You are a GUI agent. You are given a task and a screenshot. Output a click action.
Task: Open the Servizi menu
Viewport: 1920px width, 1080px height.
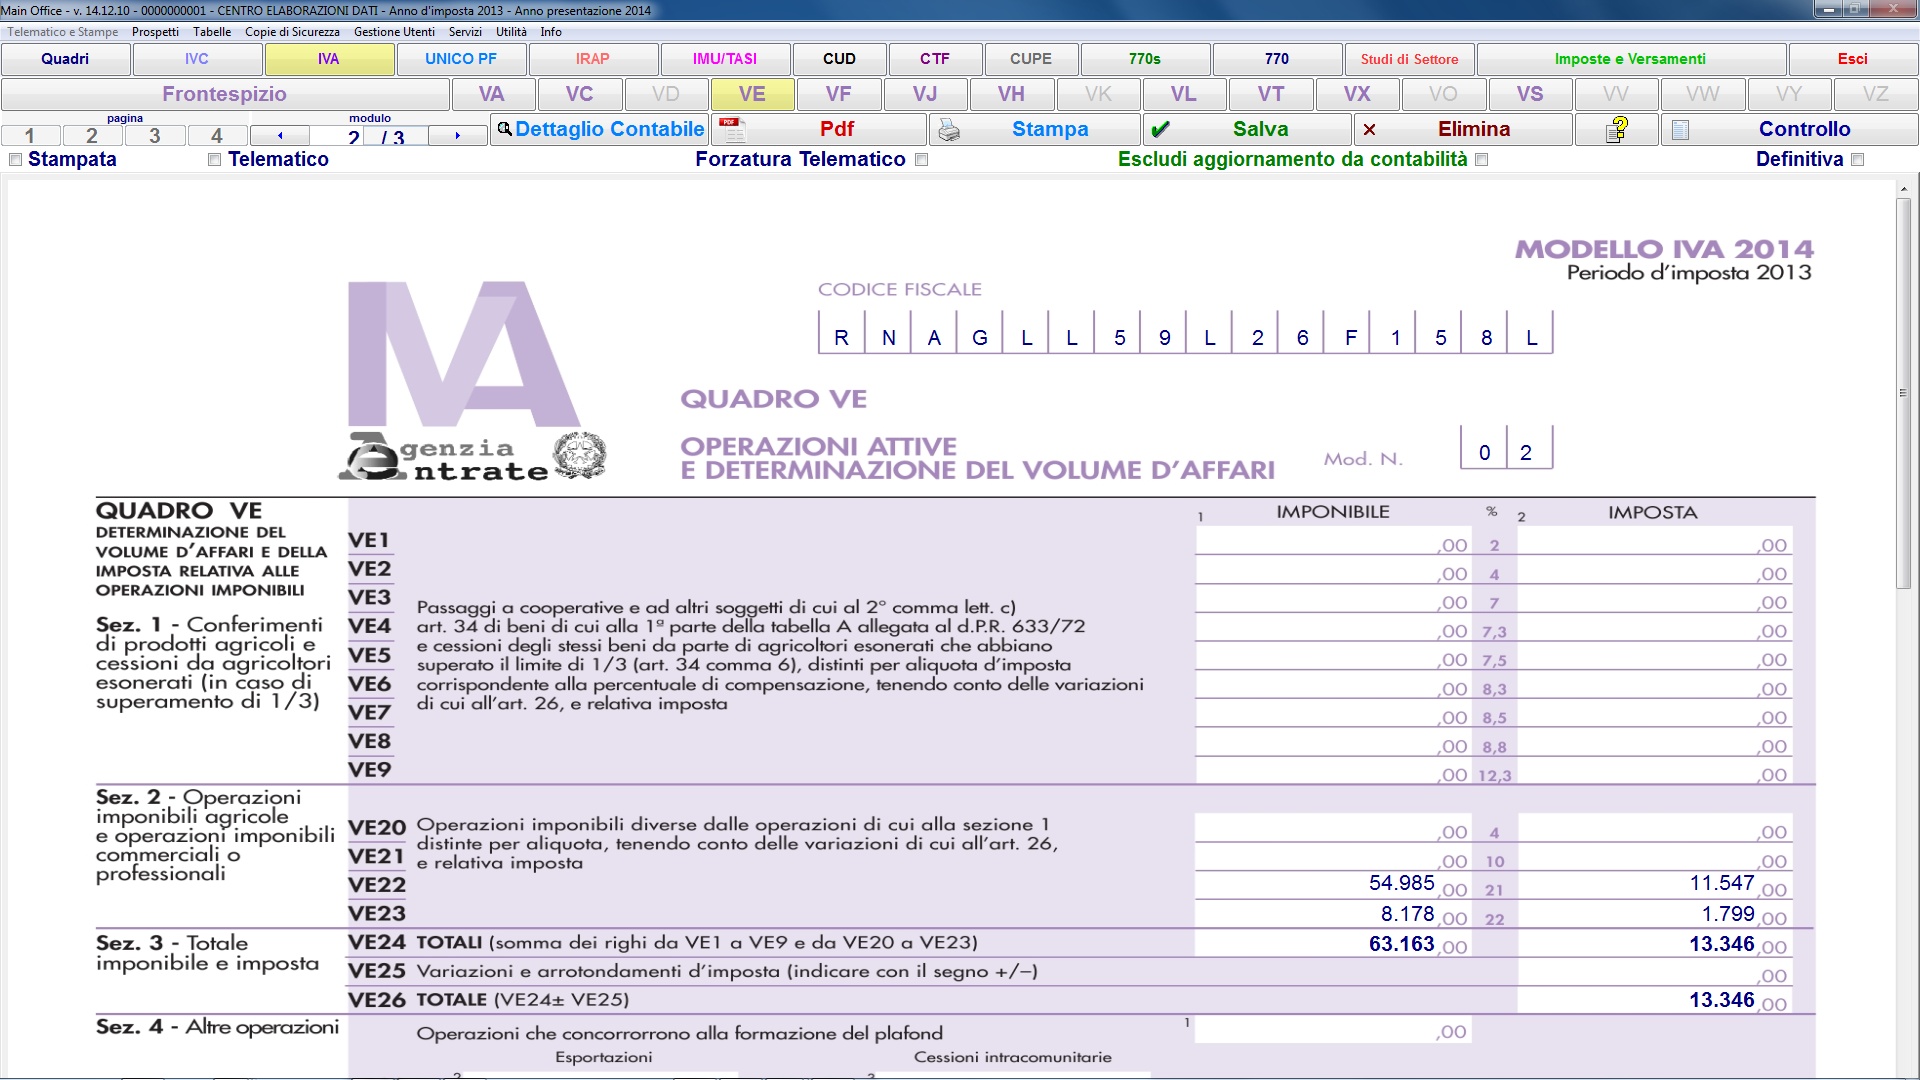(465, 32)
